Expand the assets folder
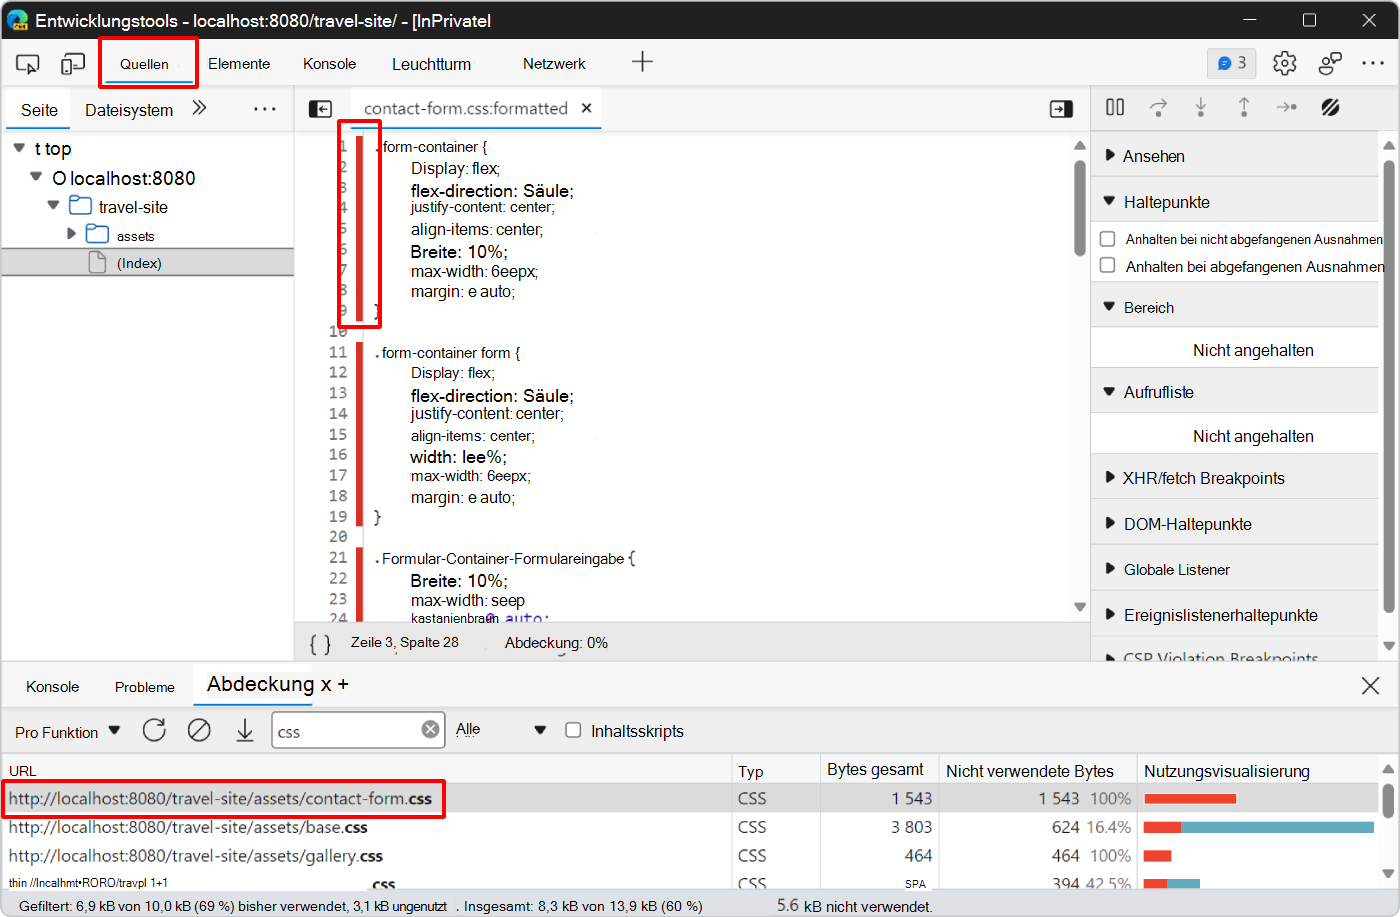Image resolution: width=1400 pixels, height=917 pixels. point(72,235)
